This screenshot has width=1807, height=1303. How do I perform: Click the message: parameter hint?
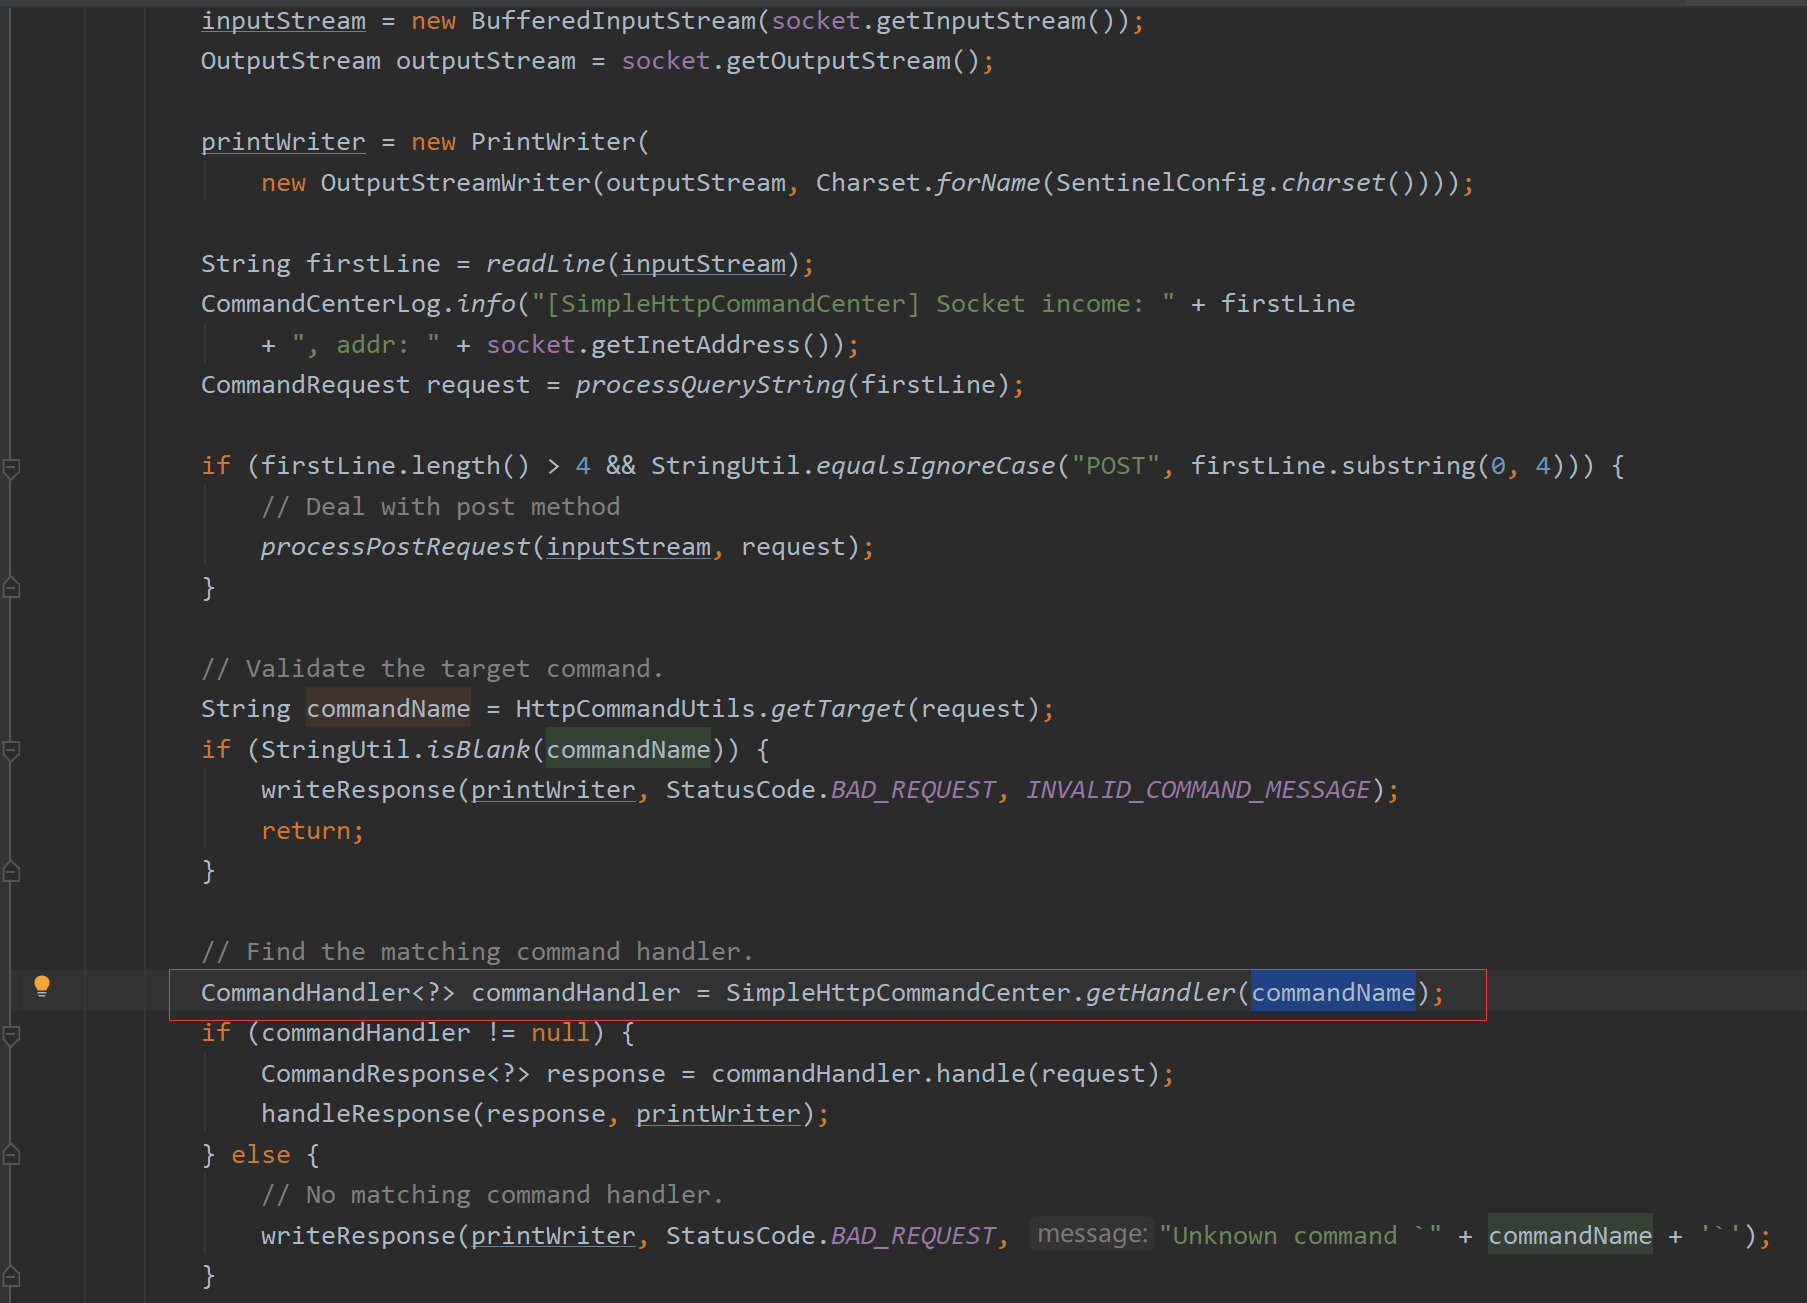(x=1092, y=1235)
